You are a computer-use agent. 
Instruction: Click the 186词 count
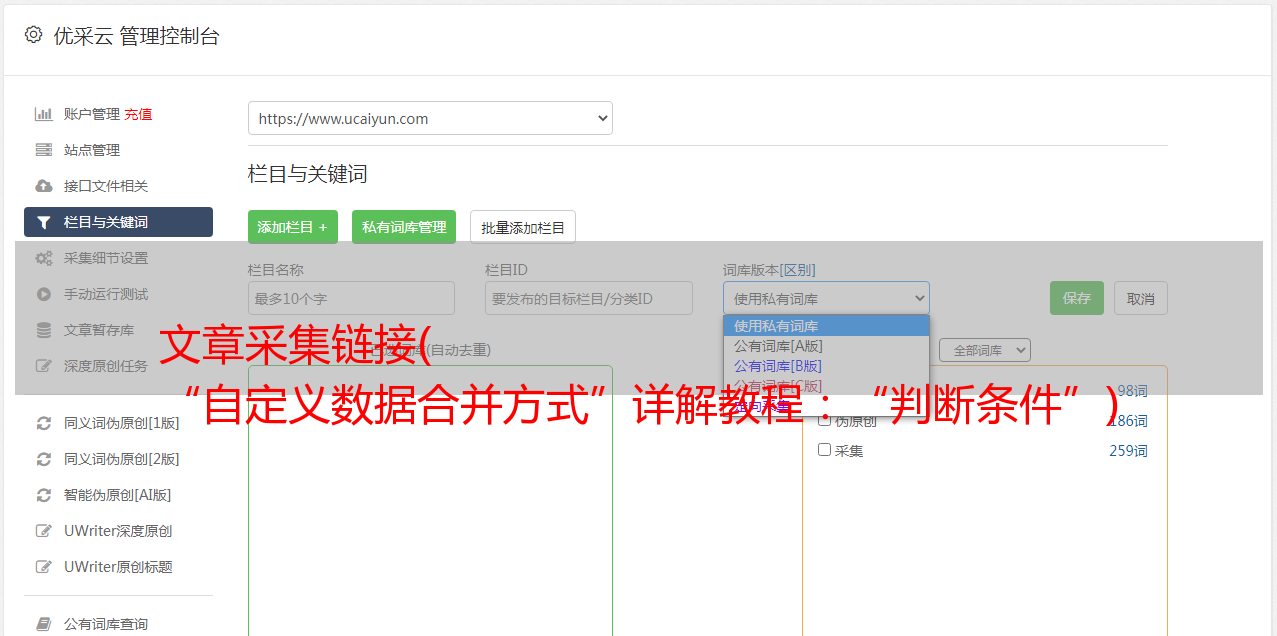click(x=1127, y=421)
